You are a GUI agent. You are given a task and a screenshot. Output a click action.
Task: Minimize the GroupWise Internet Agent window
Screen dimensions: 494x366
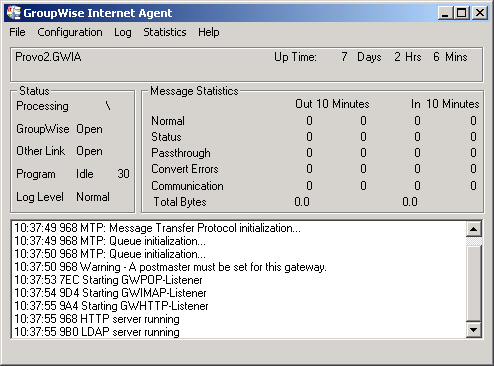445,13
